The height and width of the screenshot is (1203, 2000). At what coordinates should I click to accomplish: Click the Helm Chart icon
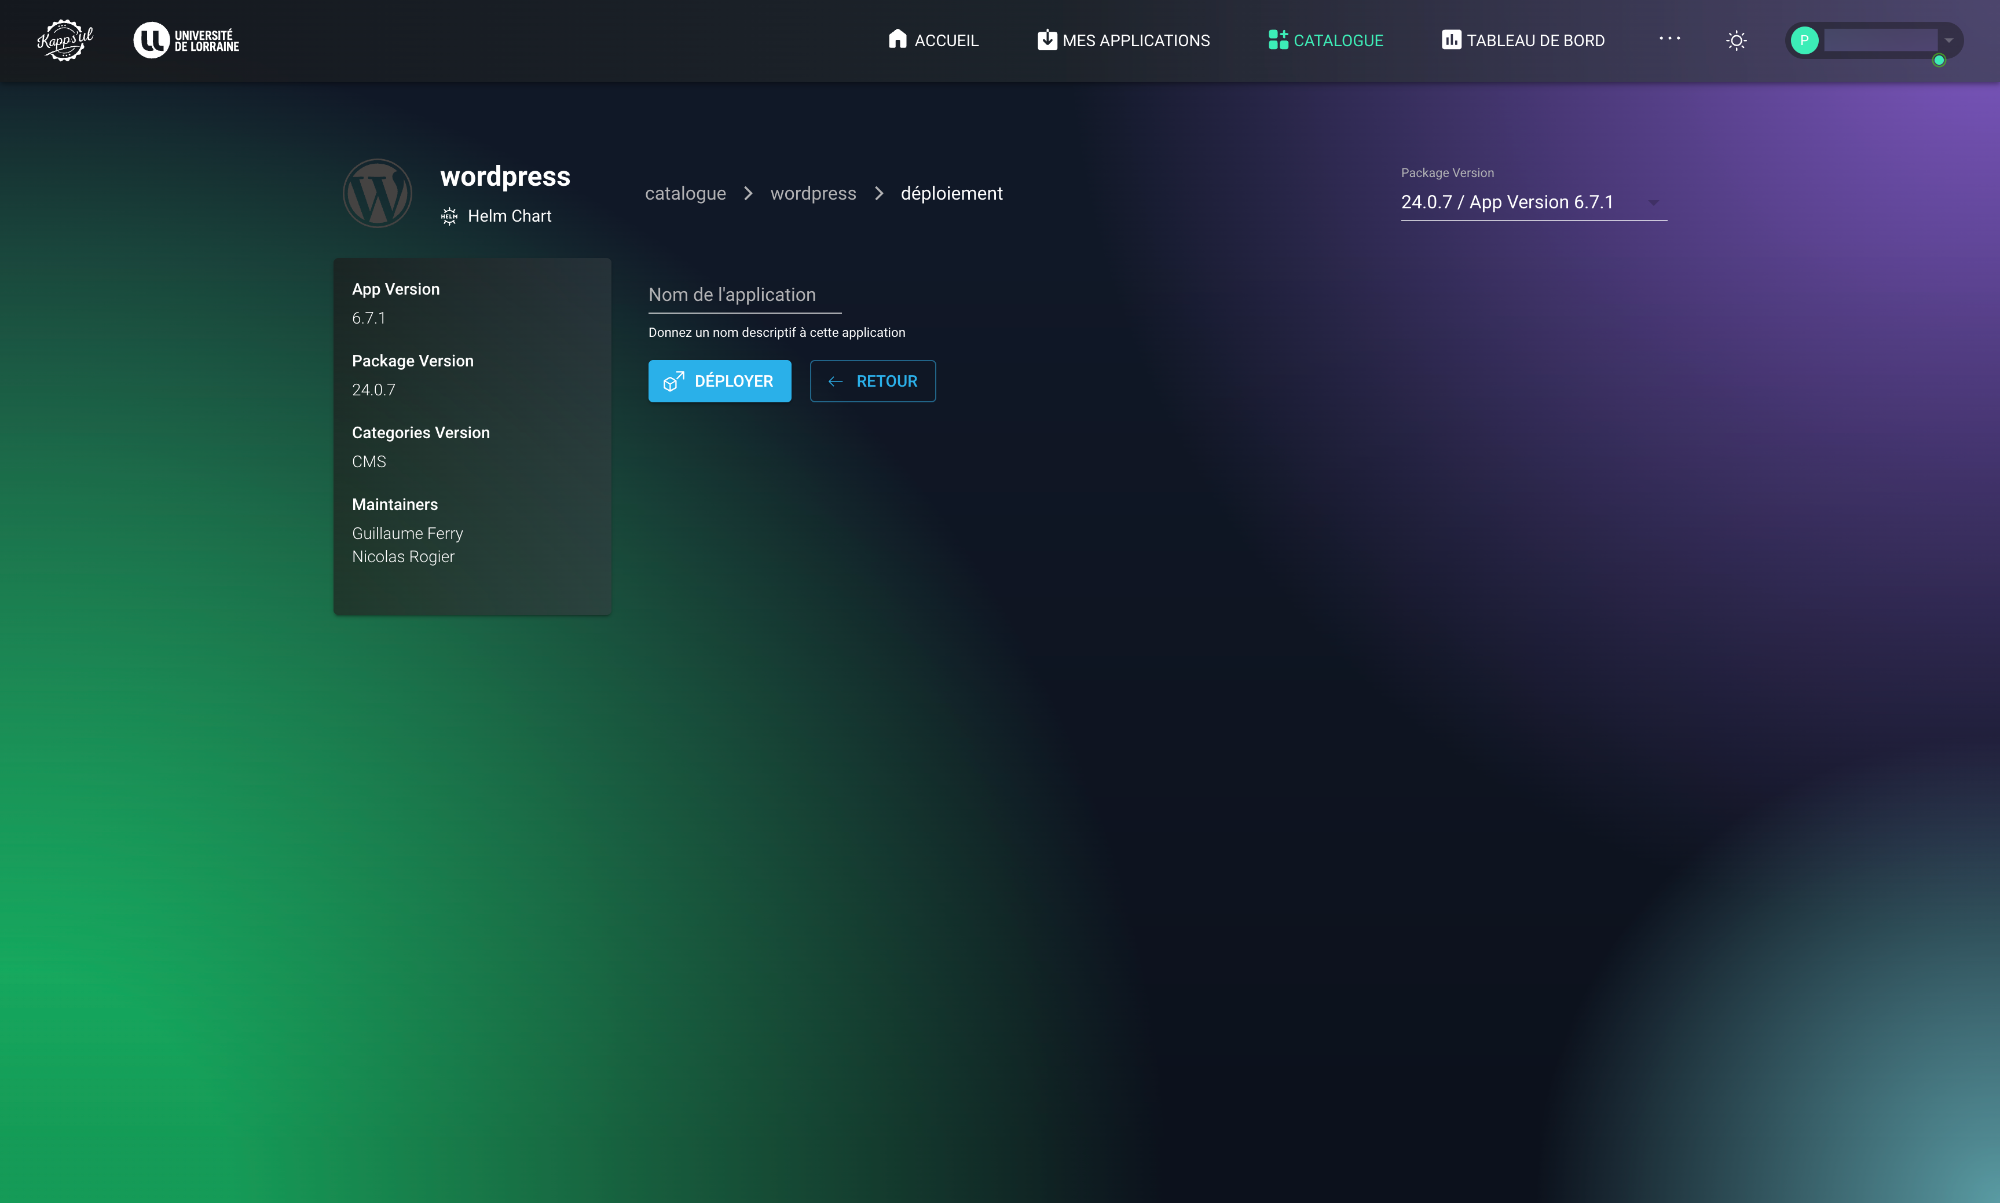coord(450,216)
